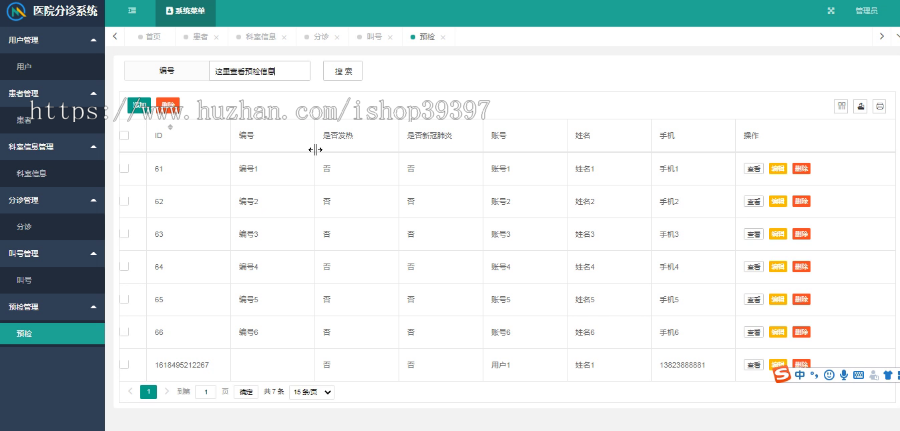This screenshot has width=900, height=431.
Task: Open 预检 in the sidebar
Action: coord(52,333)
